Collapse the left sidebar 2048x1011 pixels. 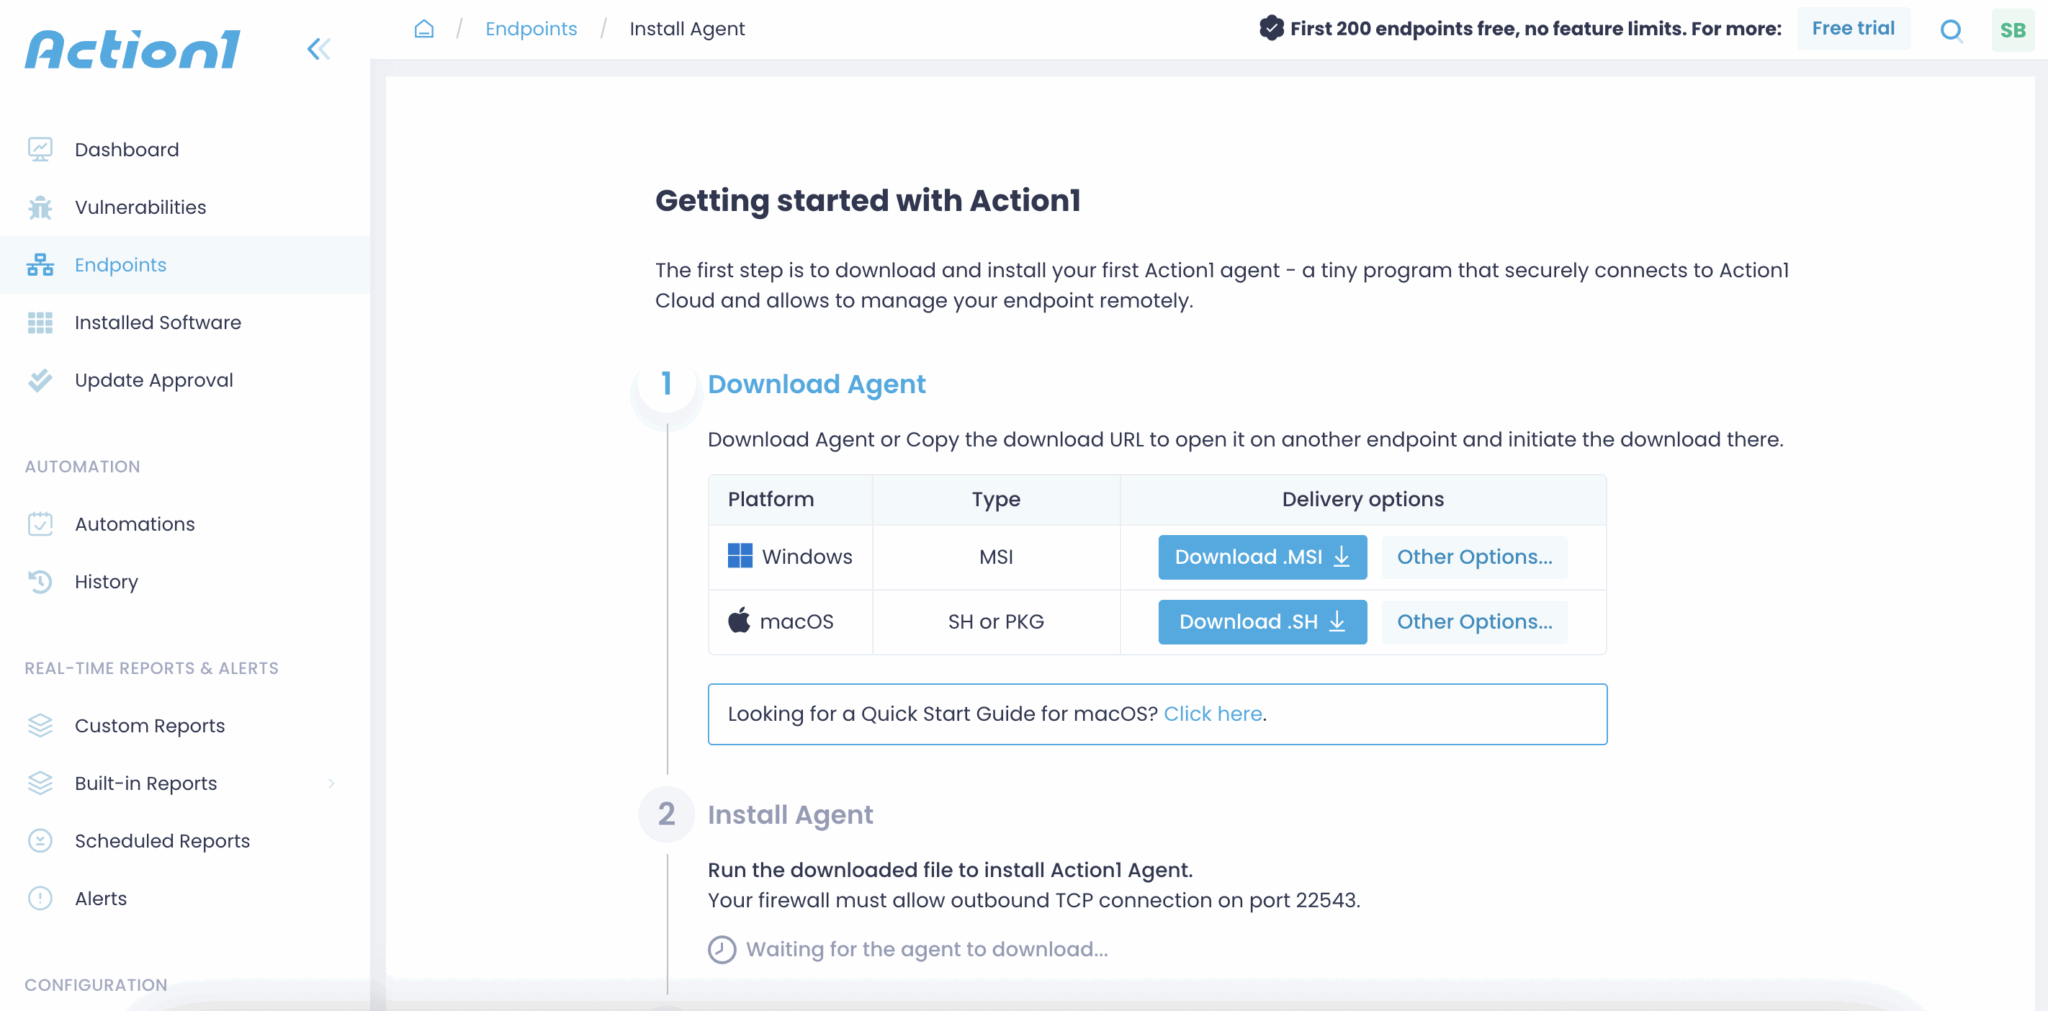pos(319,48)
